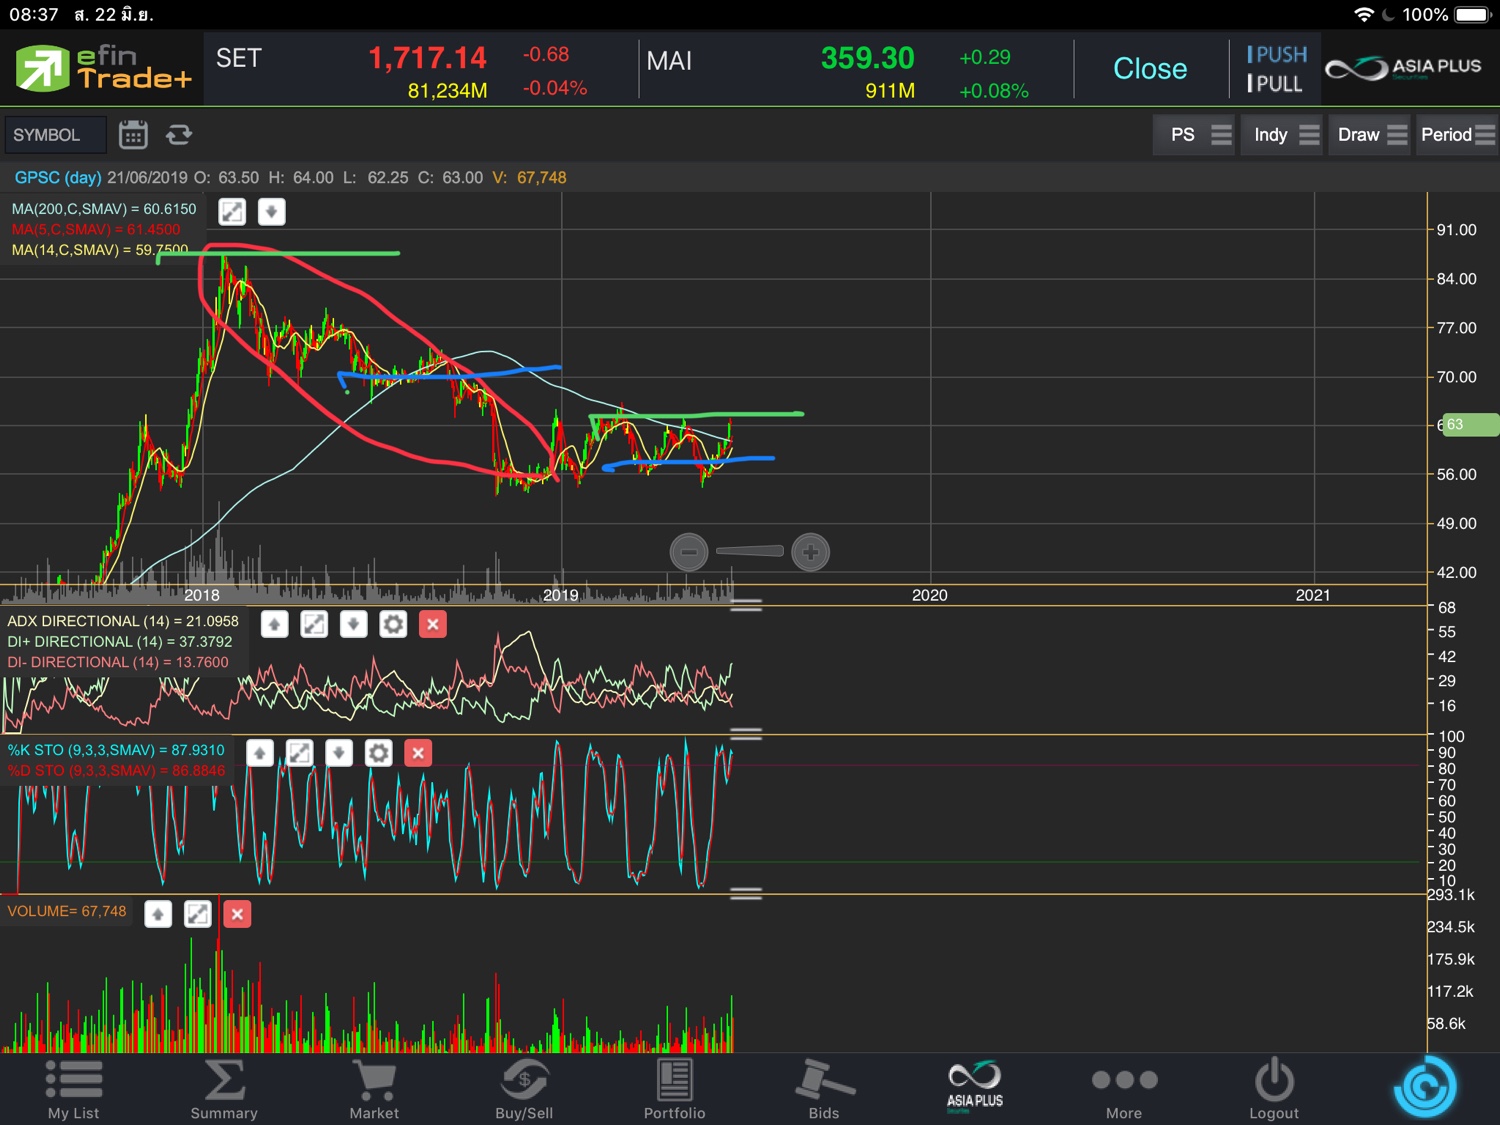Expand the Indy indicators menu
The width and height of the screenshot is (1500, 1125).
[x=1285, y=135]
